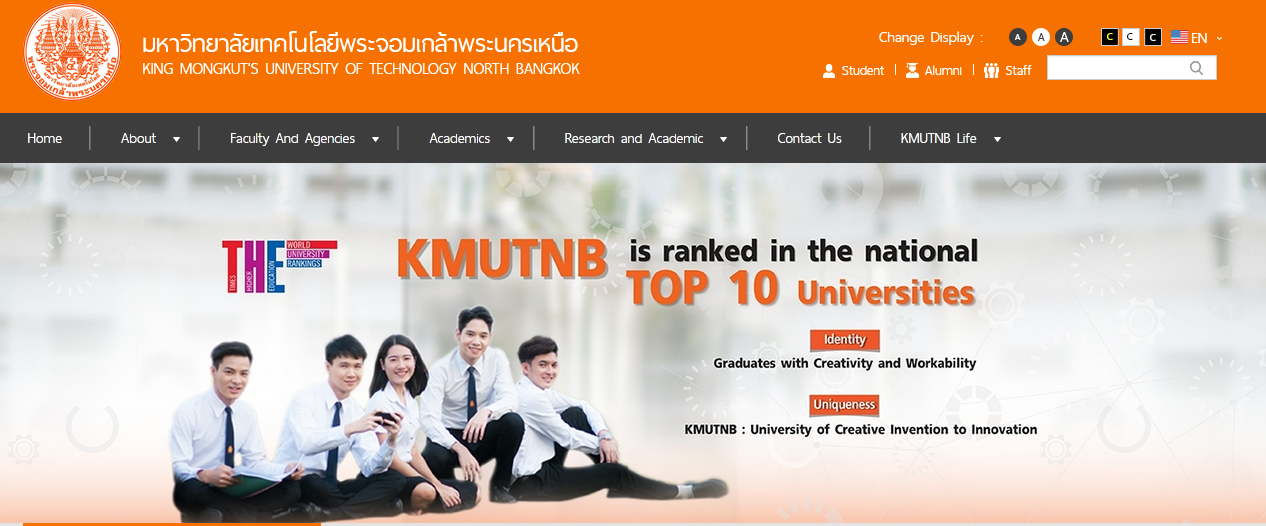Select the small font size A
Screen dimensions: 1266x526
[x=1018, y=37]
